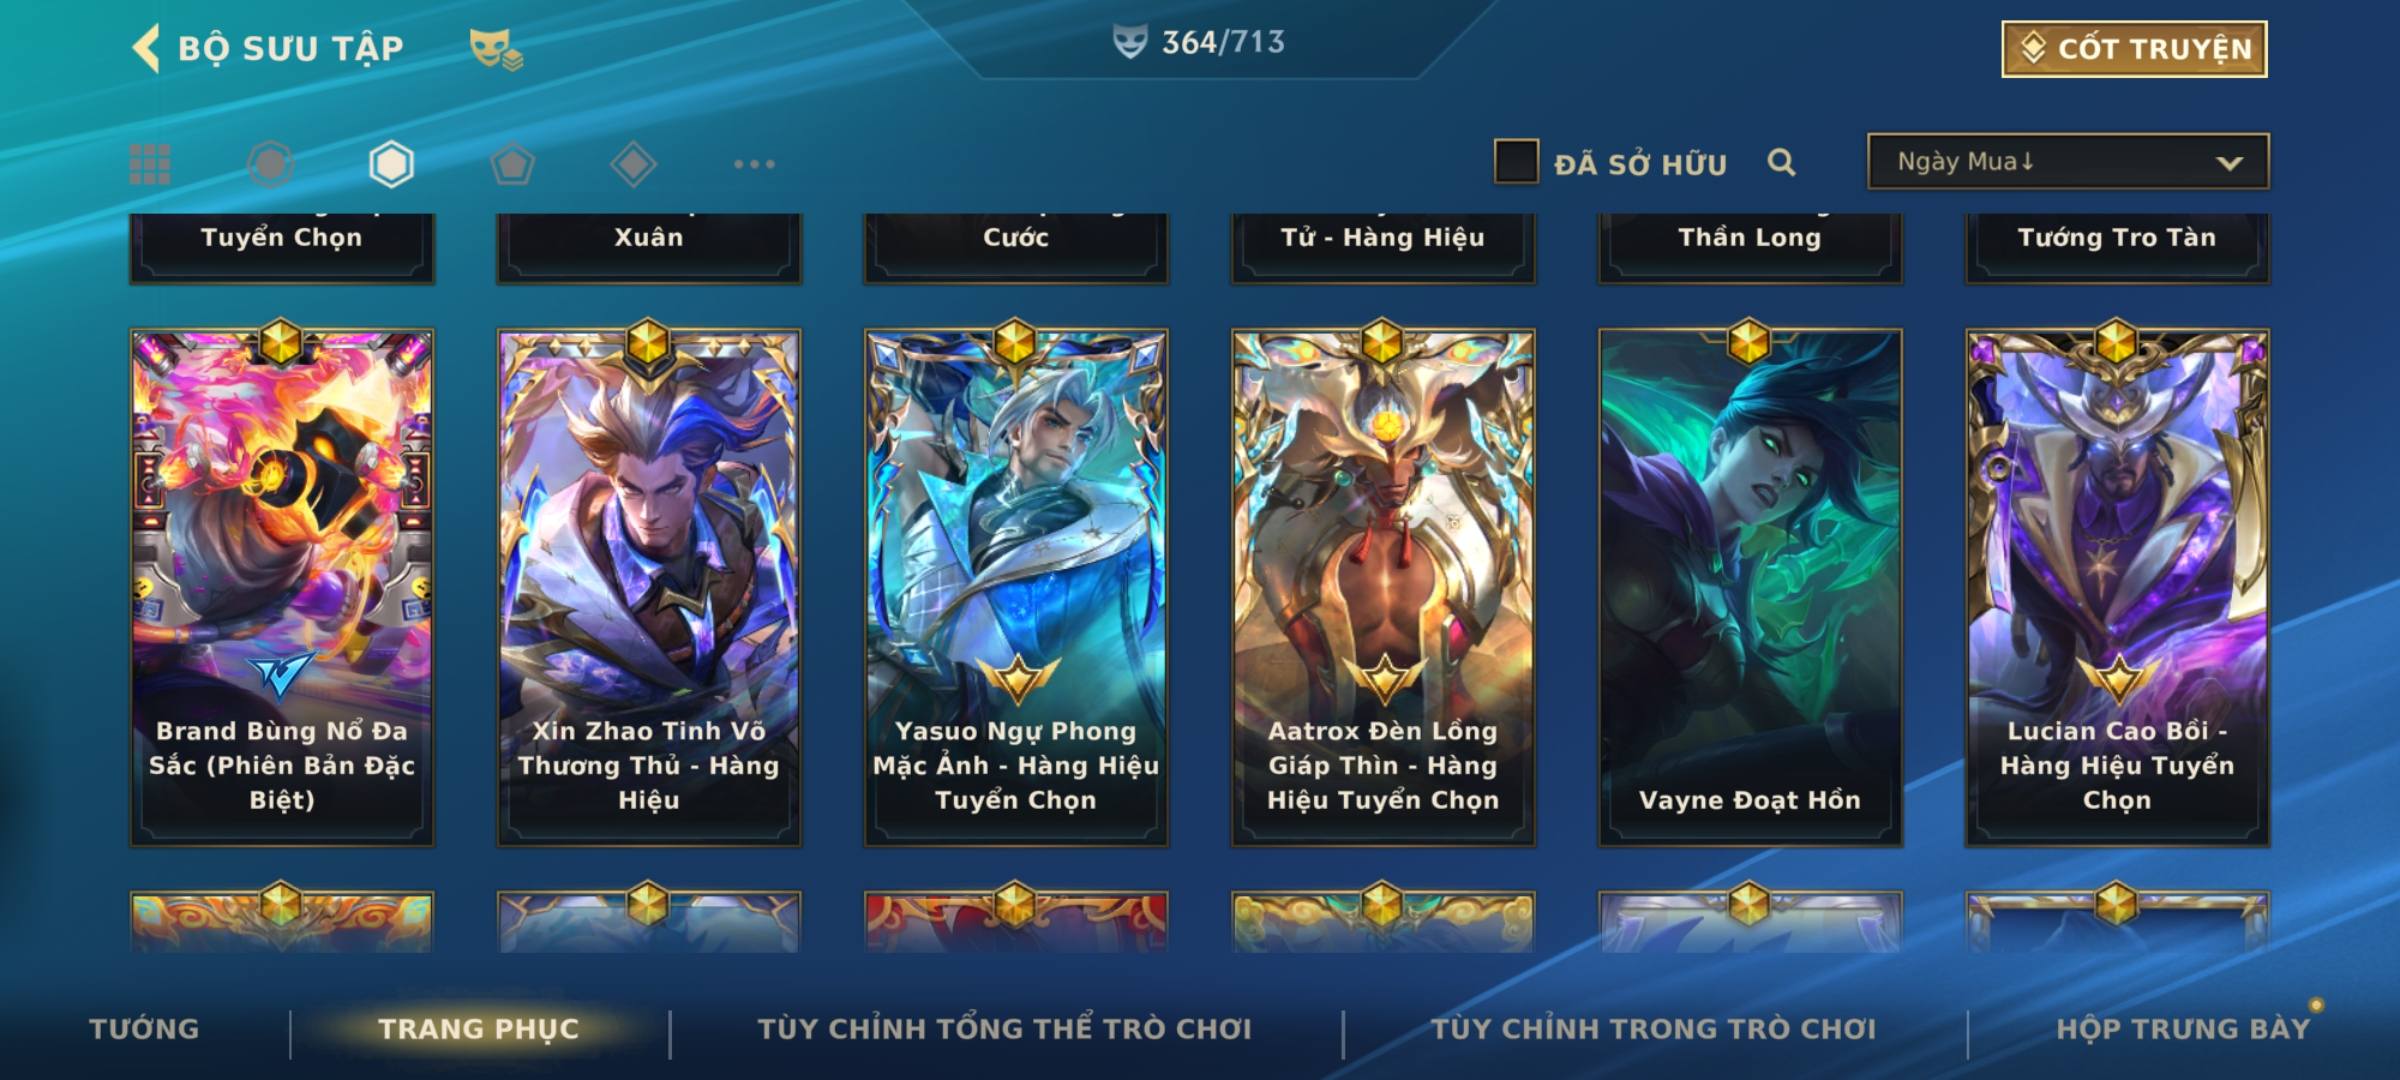
Task: Select the round gem rarity filter
Action: tap(270, 164)
